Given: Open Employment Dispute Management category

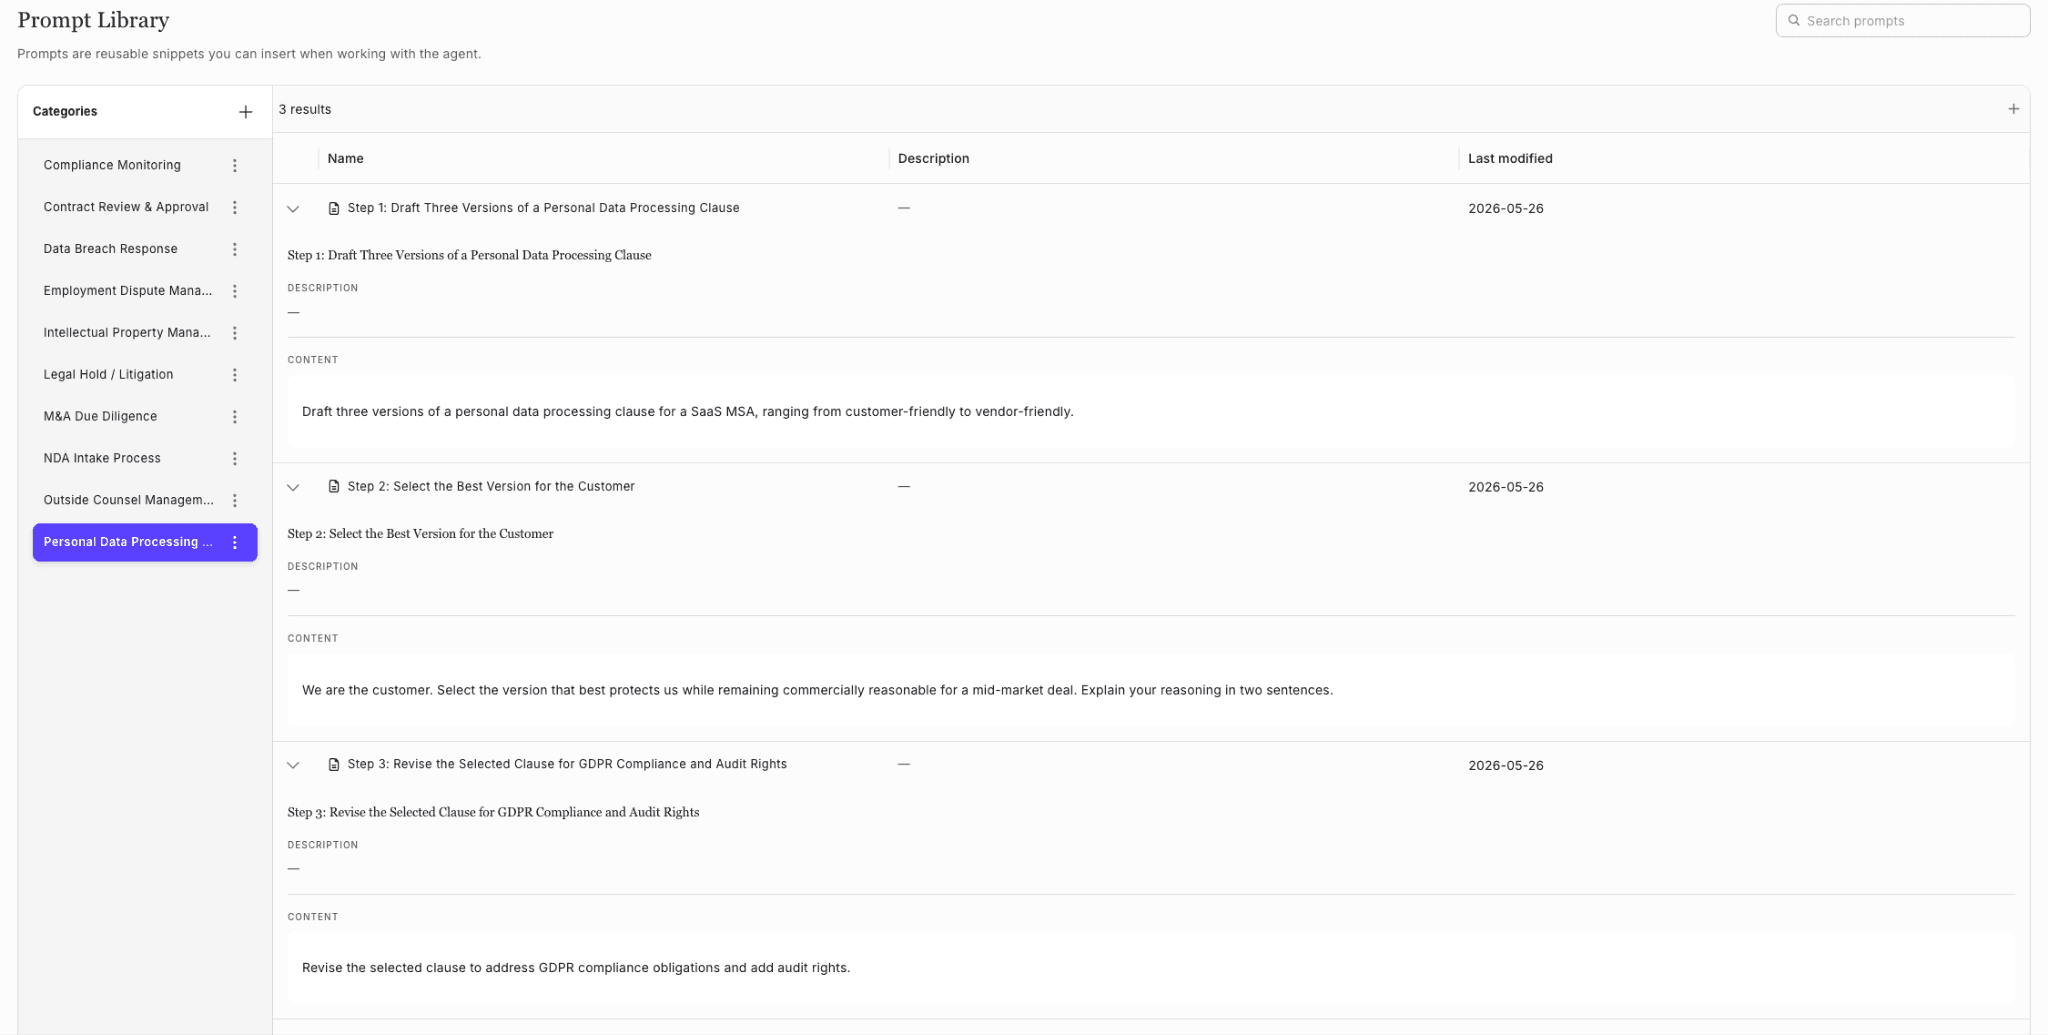Looking at the screenshot, I should coord(145,291).
